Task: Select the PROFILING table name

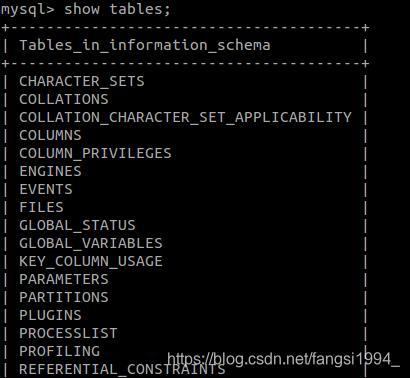Action: 59,351
